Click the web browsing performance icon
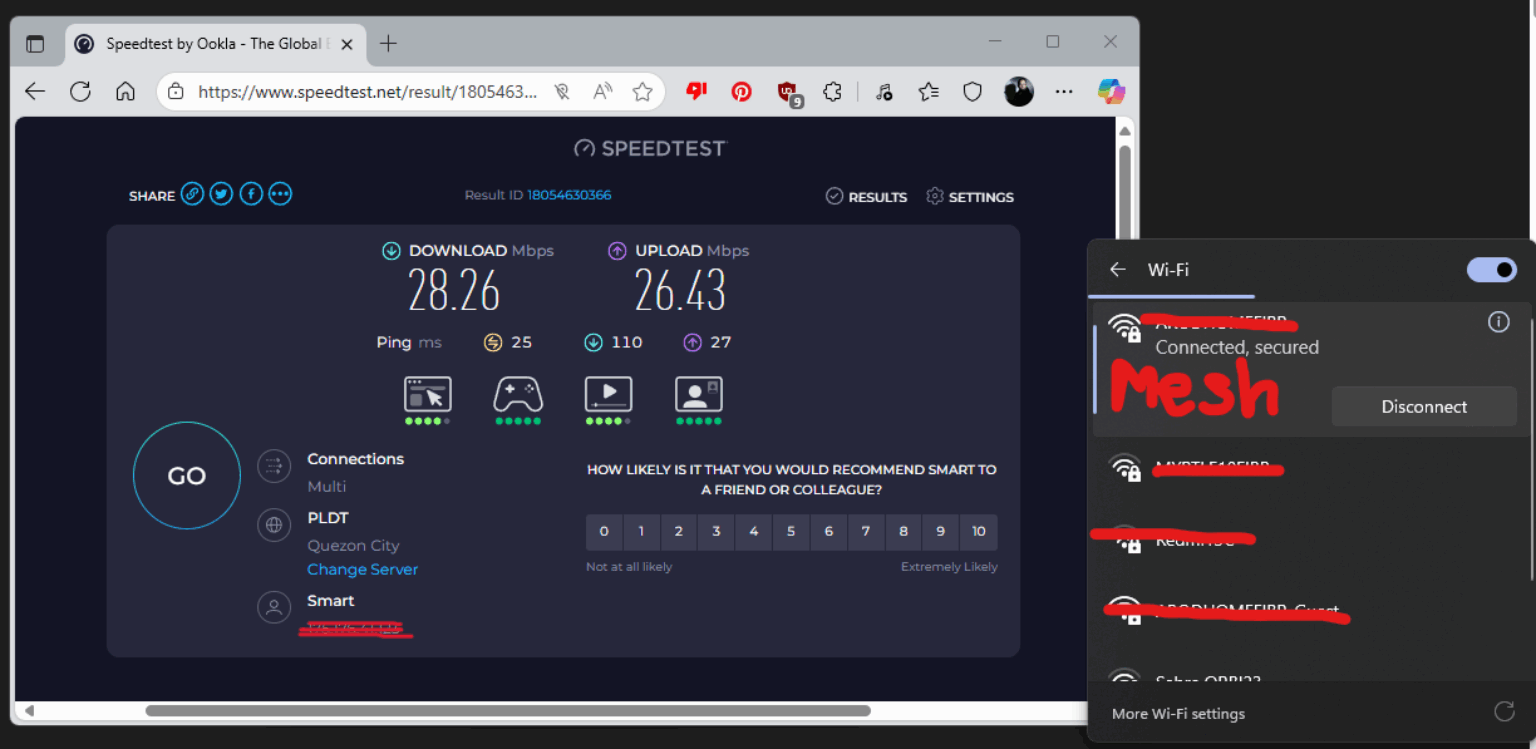Screen dimensions: 1536x749 (428, 394)
